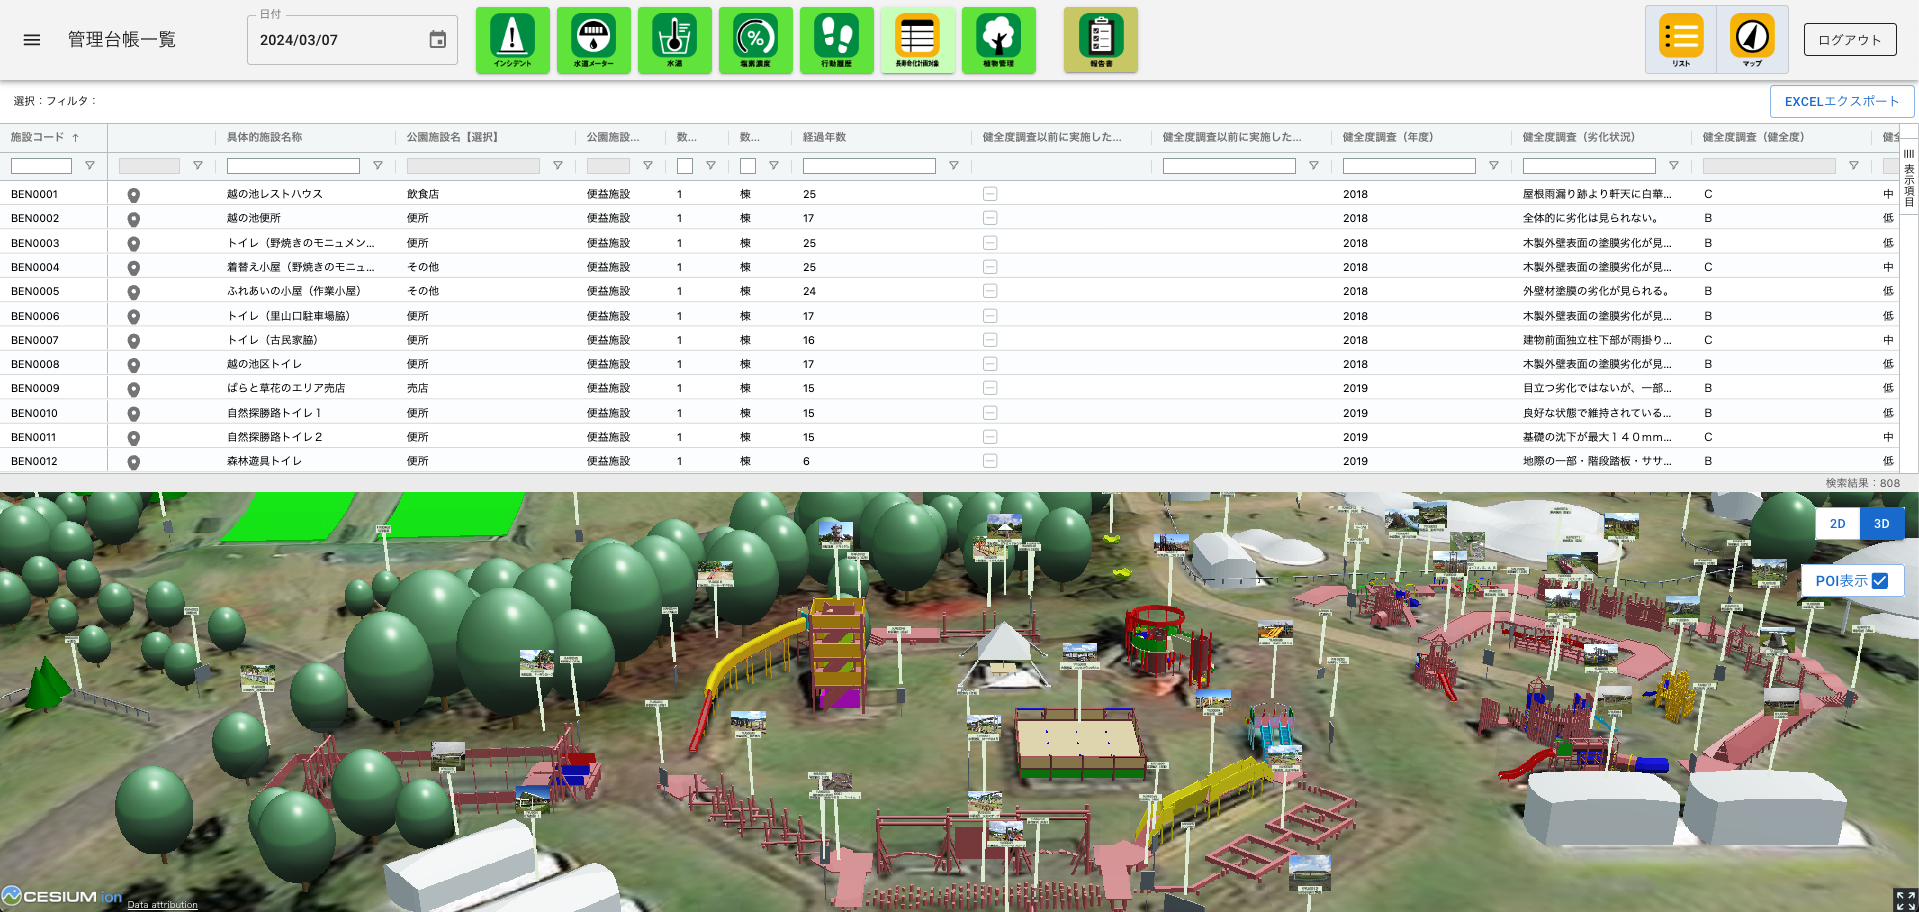This screenshot has height=912, width=1919.
Task: Click the map pin for BEN0001
Action: [x=133, y=195]
